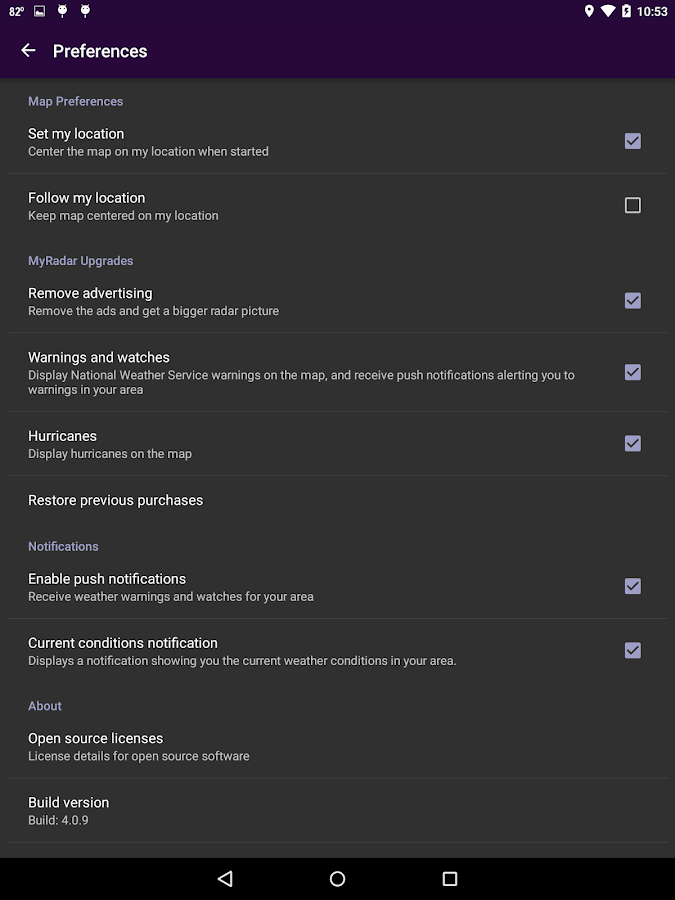The width and height of the screenshot is (675, 900).
Task: Tap the battery charging status icon
Action: (626, 11)
